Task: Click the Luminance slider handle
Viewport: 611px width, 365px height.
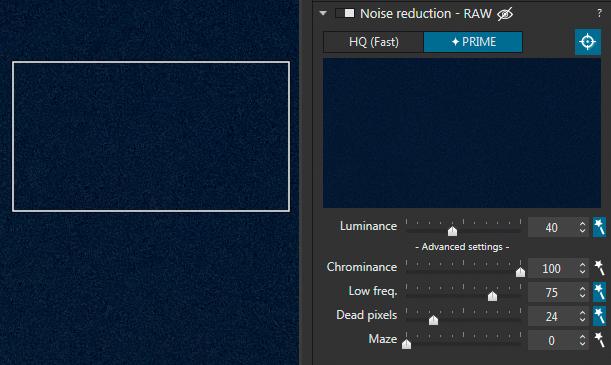Action: tap(452, 231)
